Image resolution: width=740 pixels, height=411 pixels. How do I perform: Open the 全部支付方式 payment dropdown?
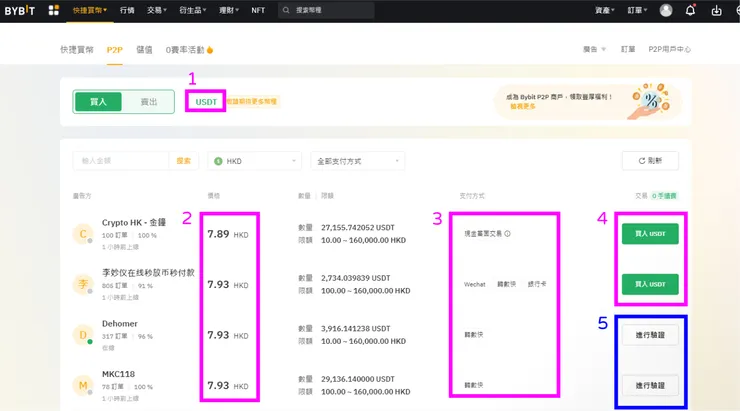click(357, 161)
